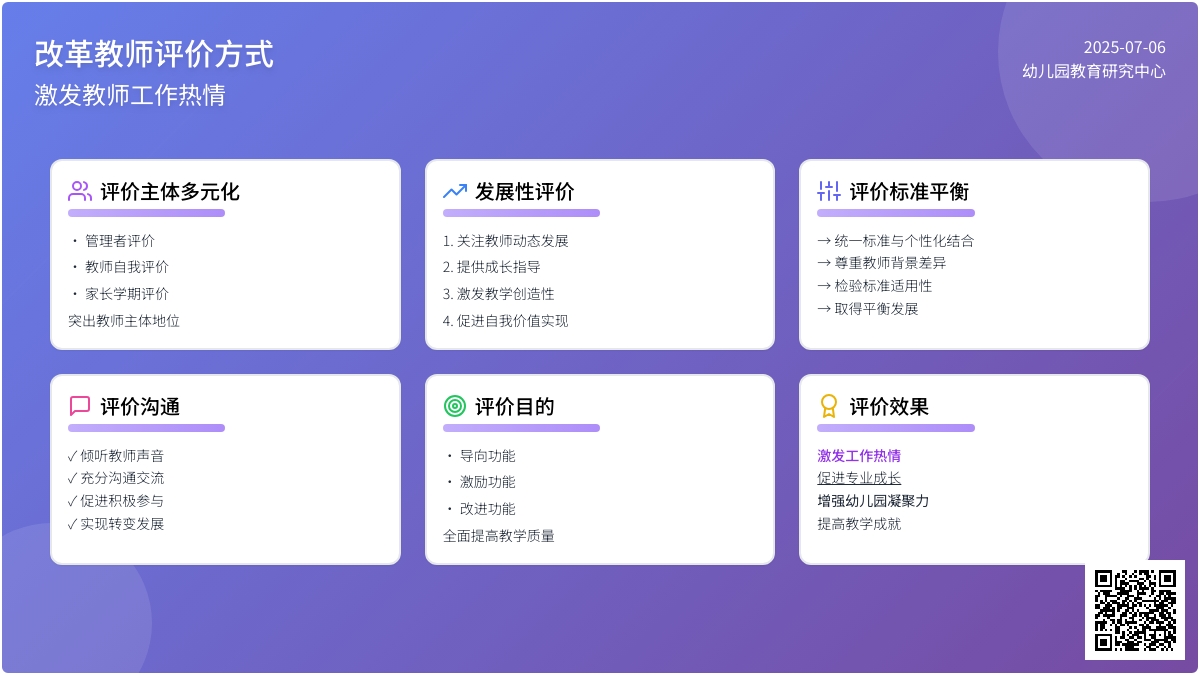Viewport: 1200px width, 675px height.
Task: Click list item 2. 提供成长指导
Action: tap(492, 267)
